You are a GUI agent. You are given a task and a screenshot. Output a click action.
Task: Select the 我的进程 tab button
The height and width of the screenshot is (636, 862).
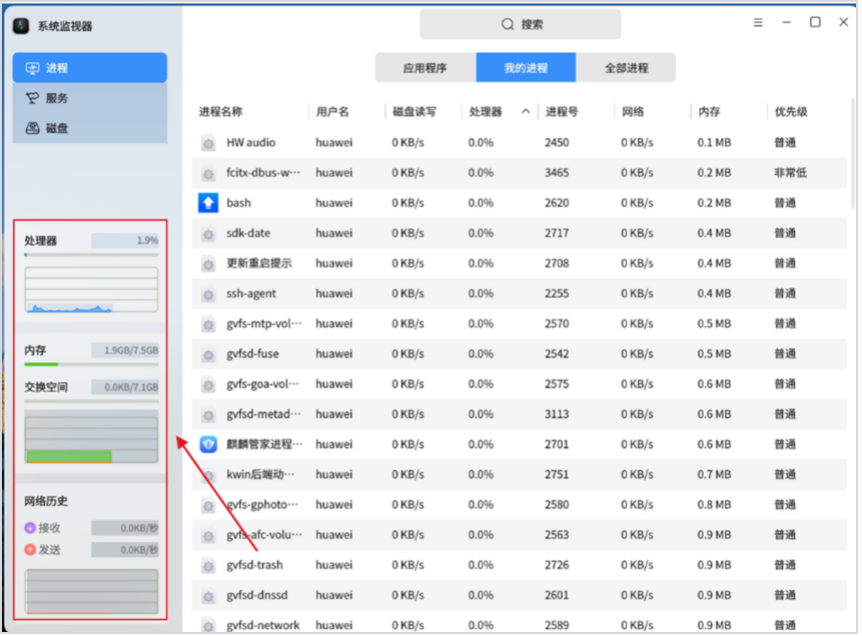click(525, 68)
